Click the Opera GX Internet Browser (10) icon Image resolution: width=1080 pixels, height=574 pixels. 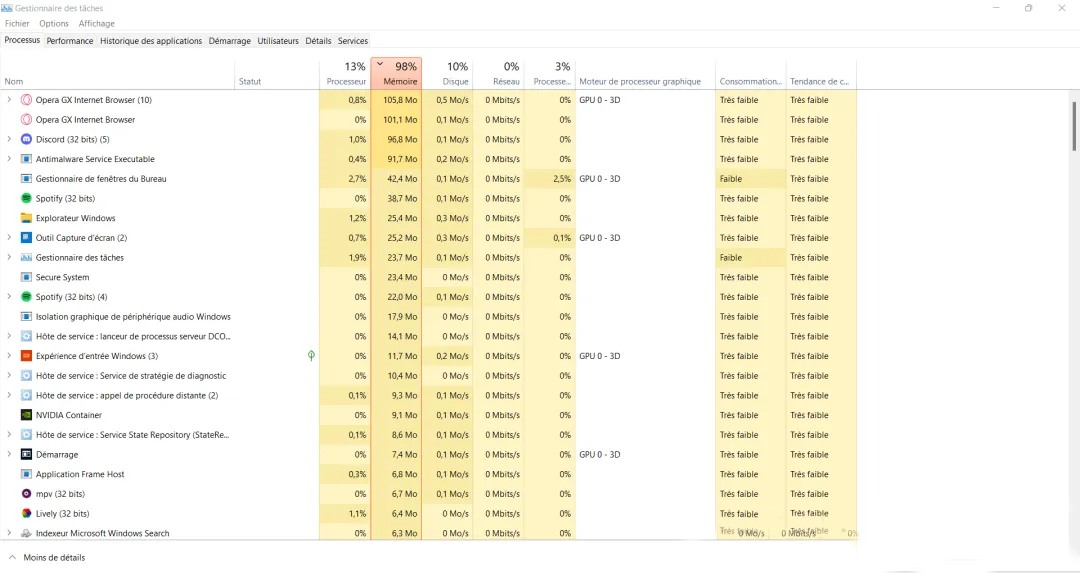26,100
